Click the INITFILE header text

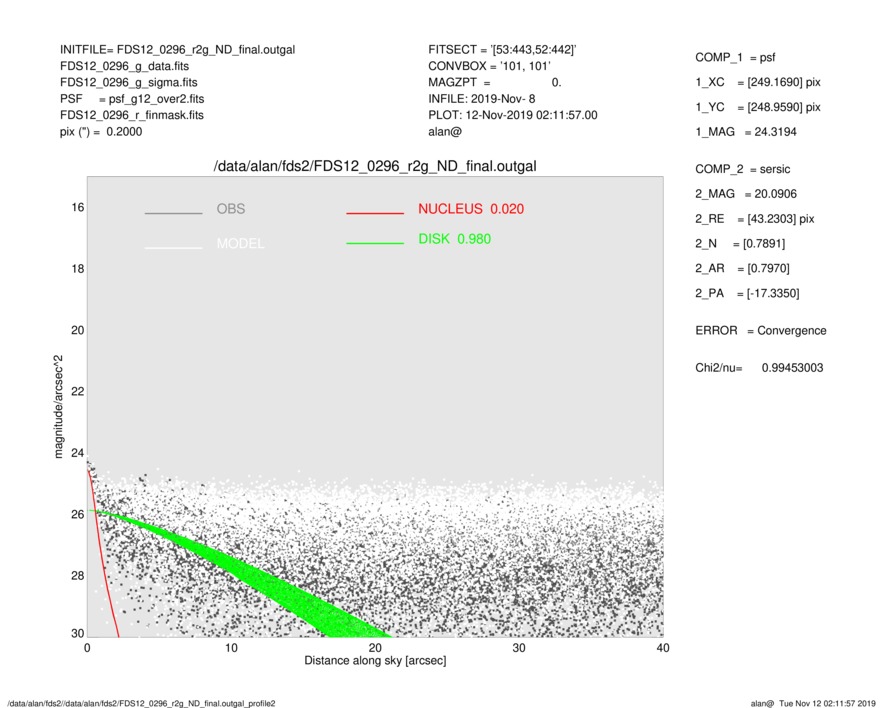tap(177, 50)
